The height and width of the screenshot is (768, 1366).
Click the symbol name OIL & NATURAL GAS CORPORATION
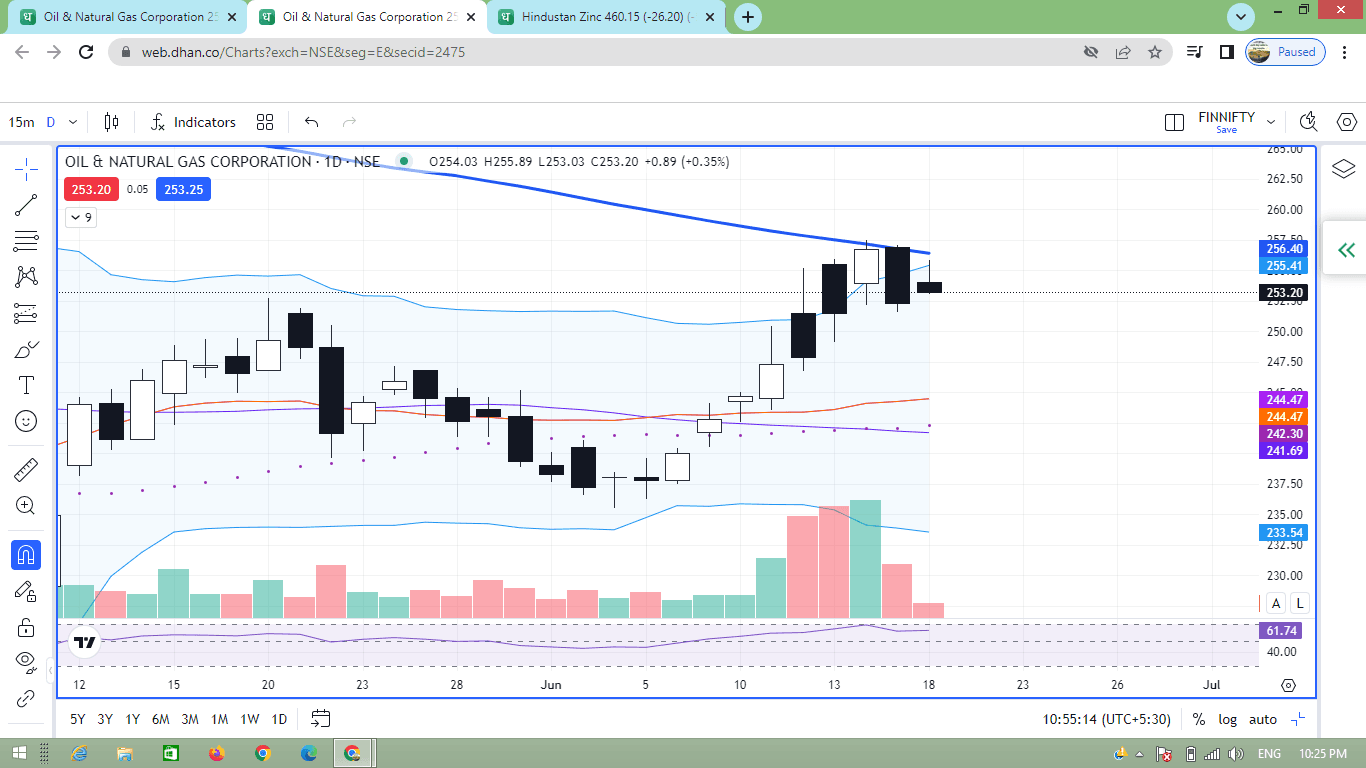click(x=188, y=161)
